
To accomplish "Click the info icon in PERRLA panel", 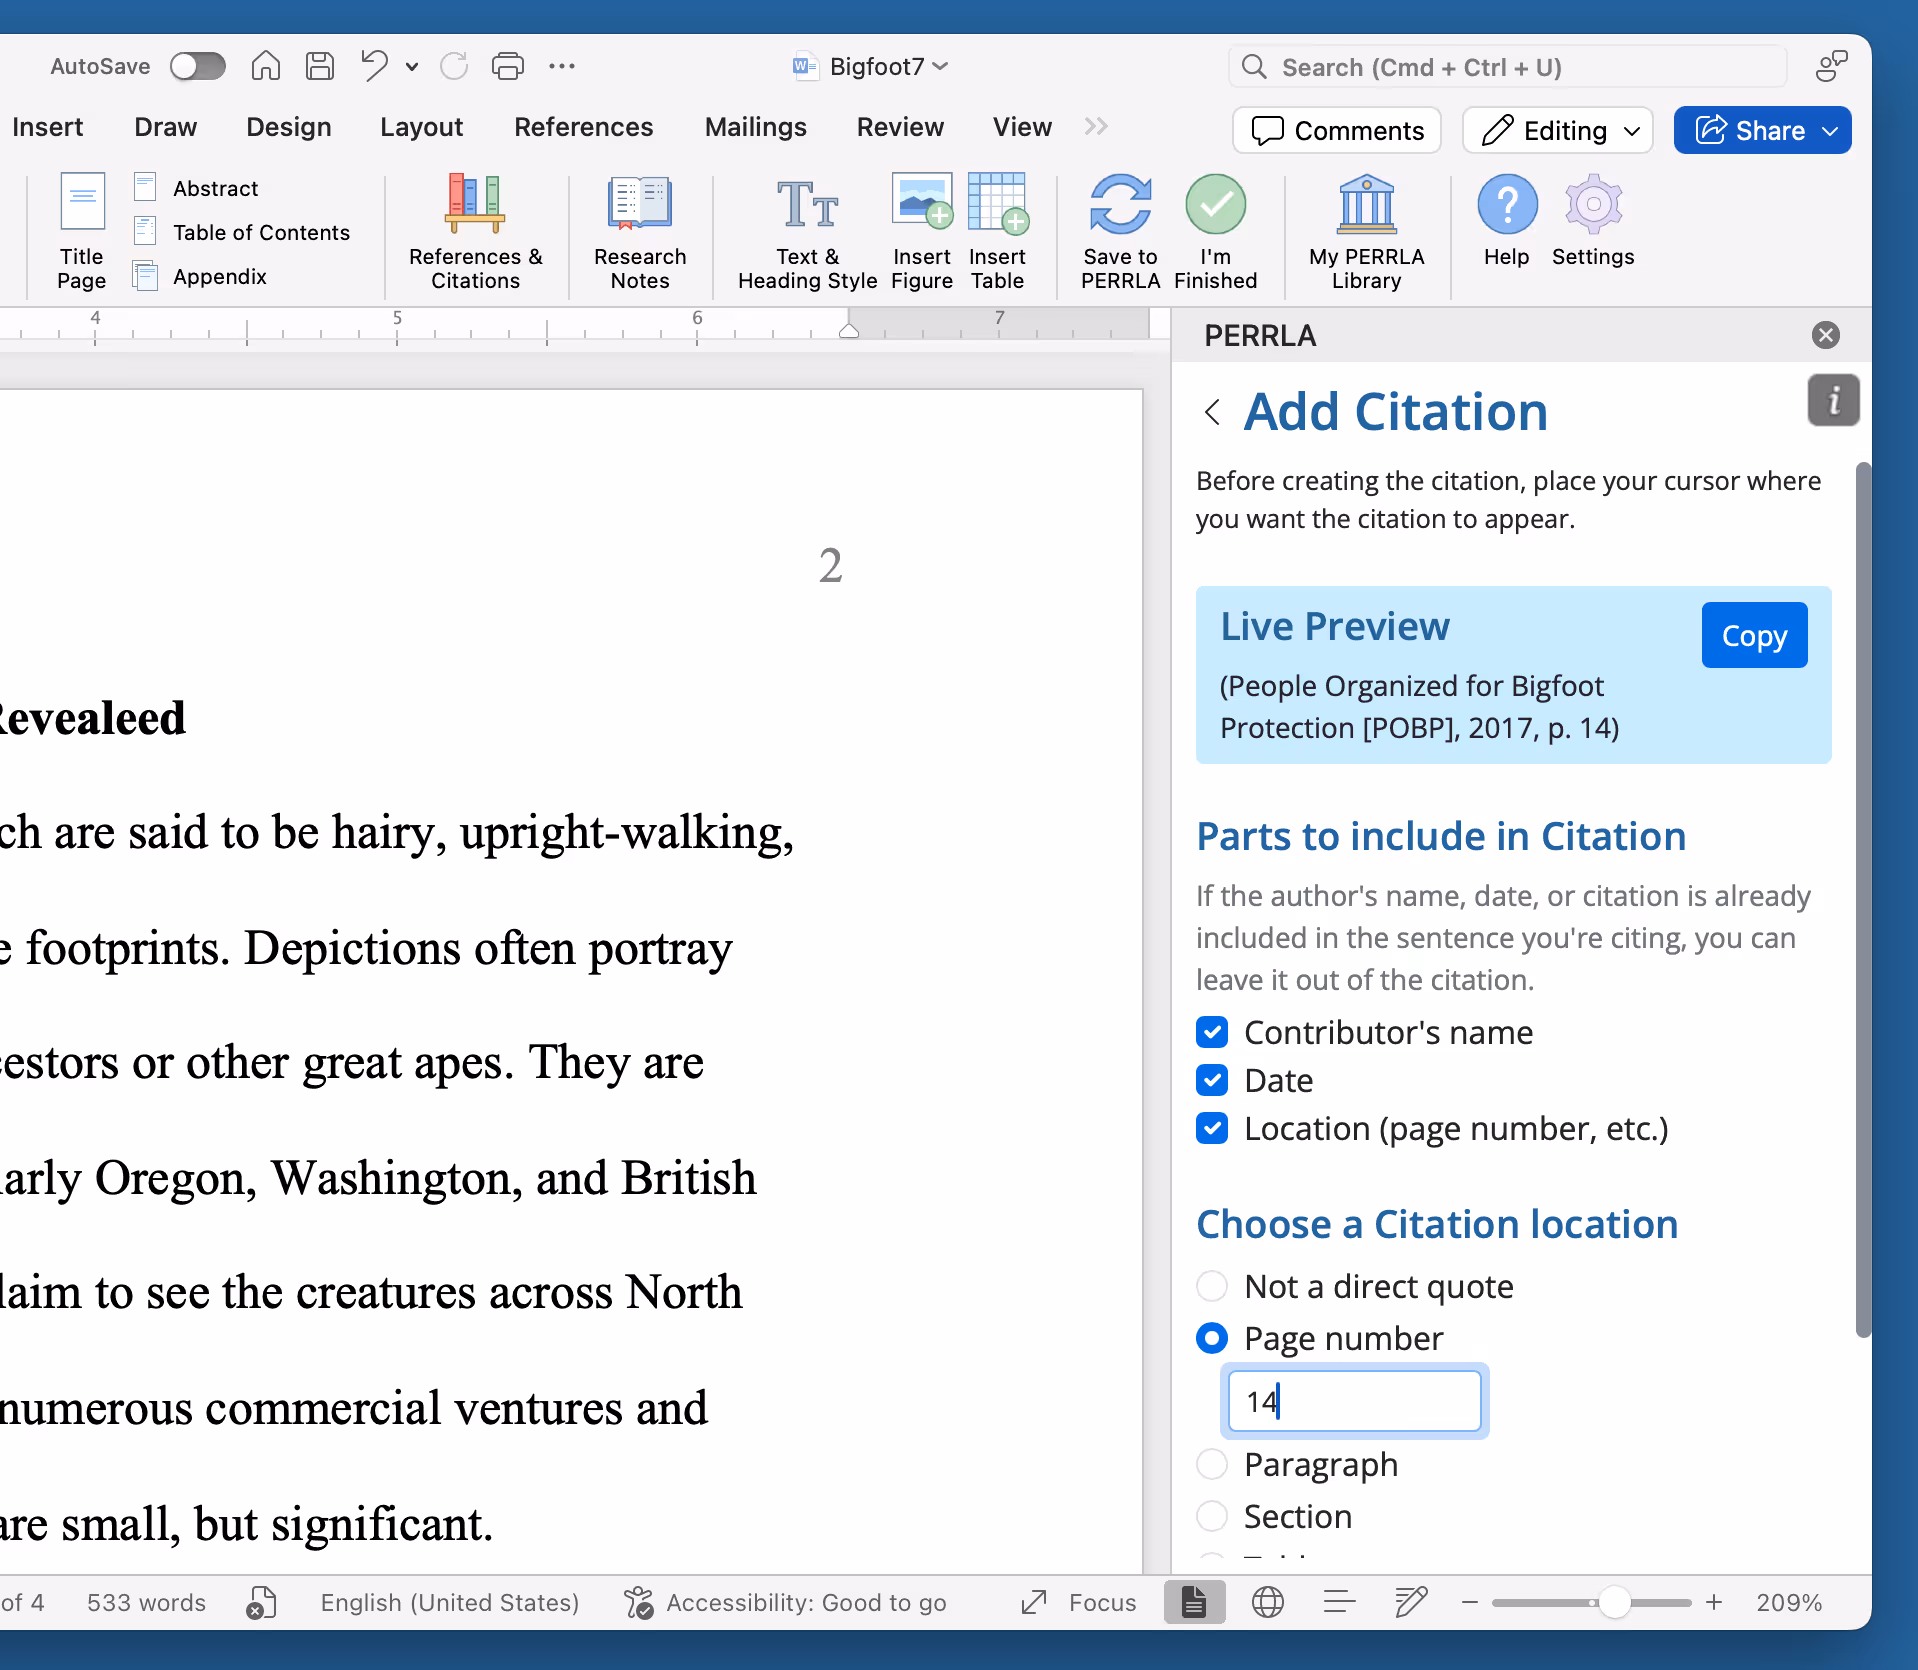I will [1833, 401].
